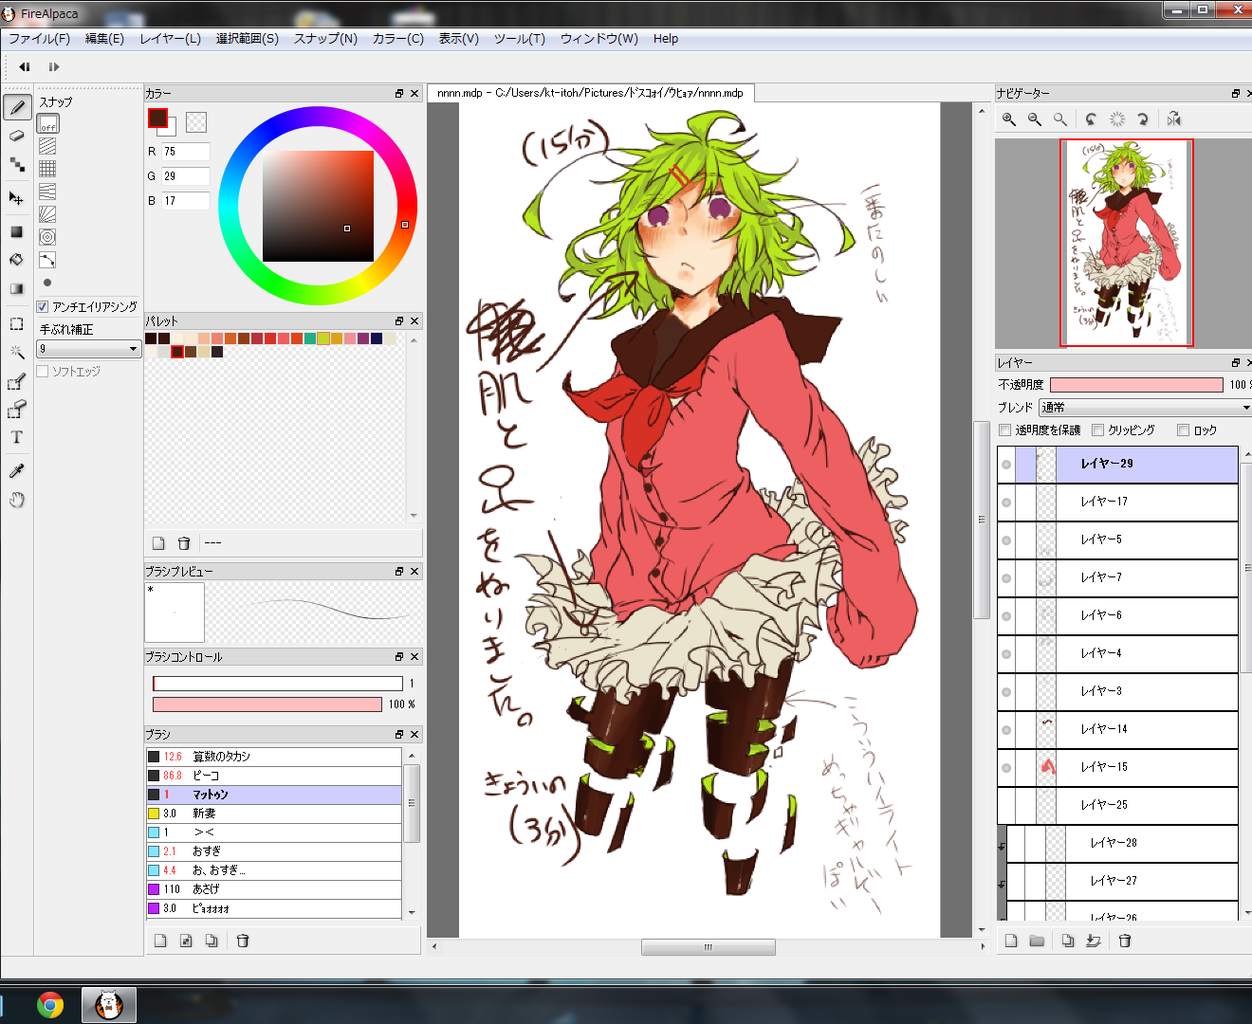
Task: Select the 算数のタカシ brush
Action: point(274,757)
